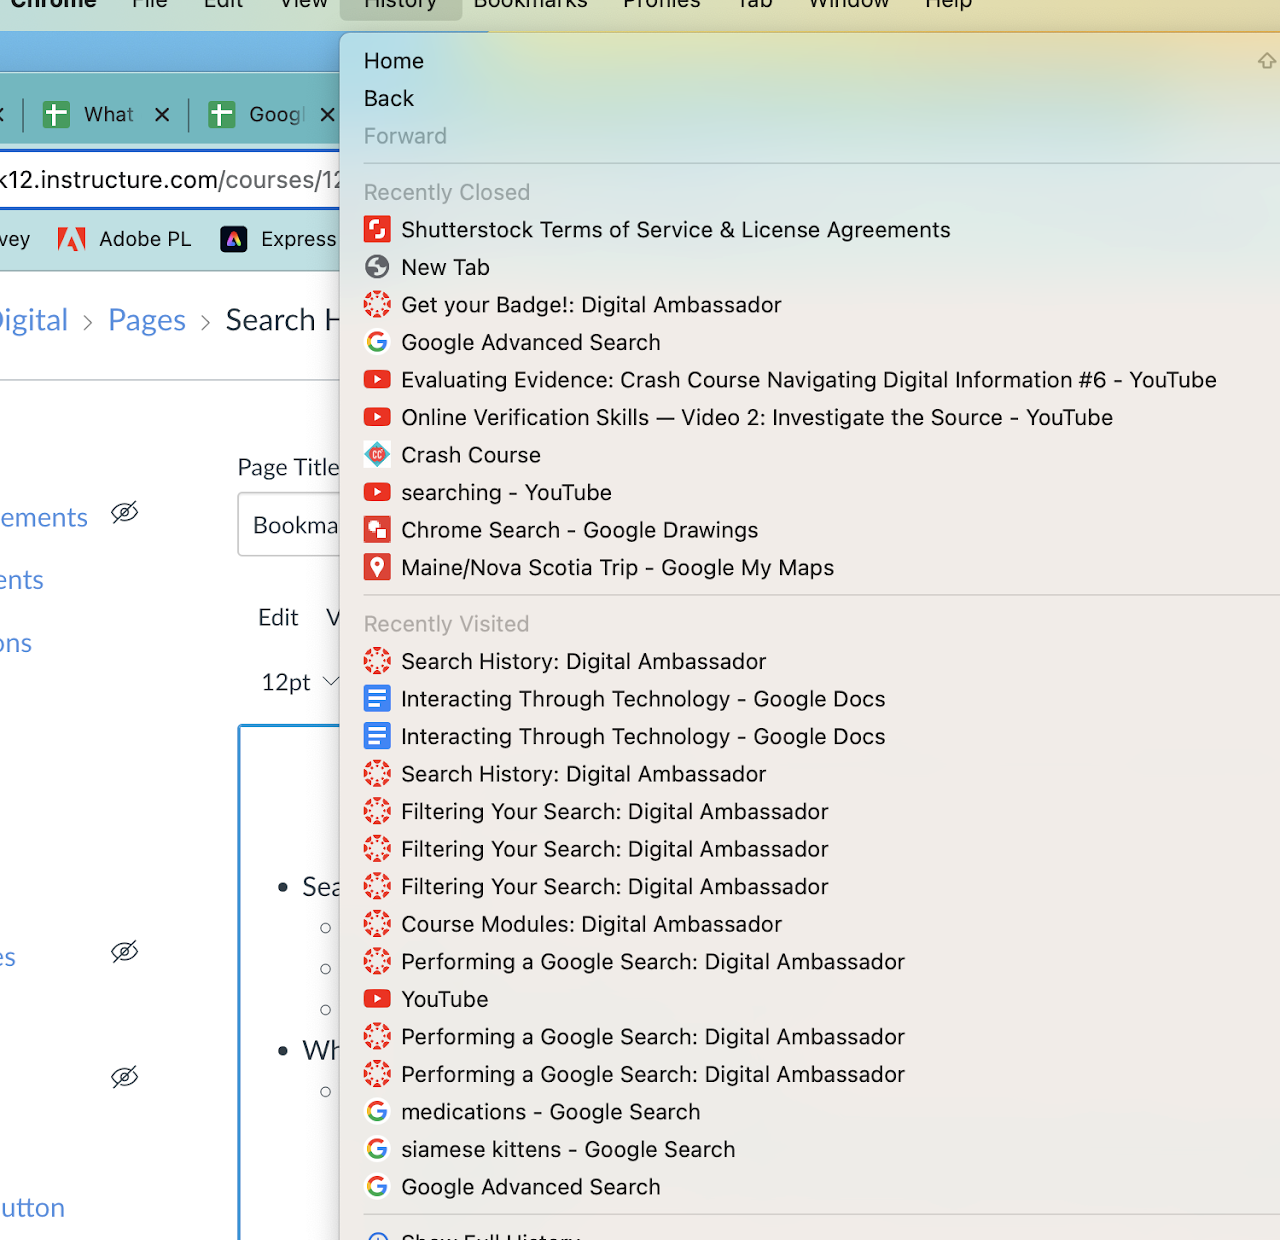Click the Google My Maps pin icon
Image resolution: width=1280 pixels, height=1240 pixels.
tap(377, 568)
